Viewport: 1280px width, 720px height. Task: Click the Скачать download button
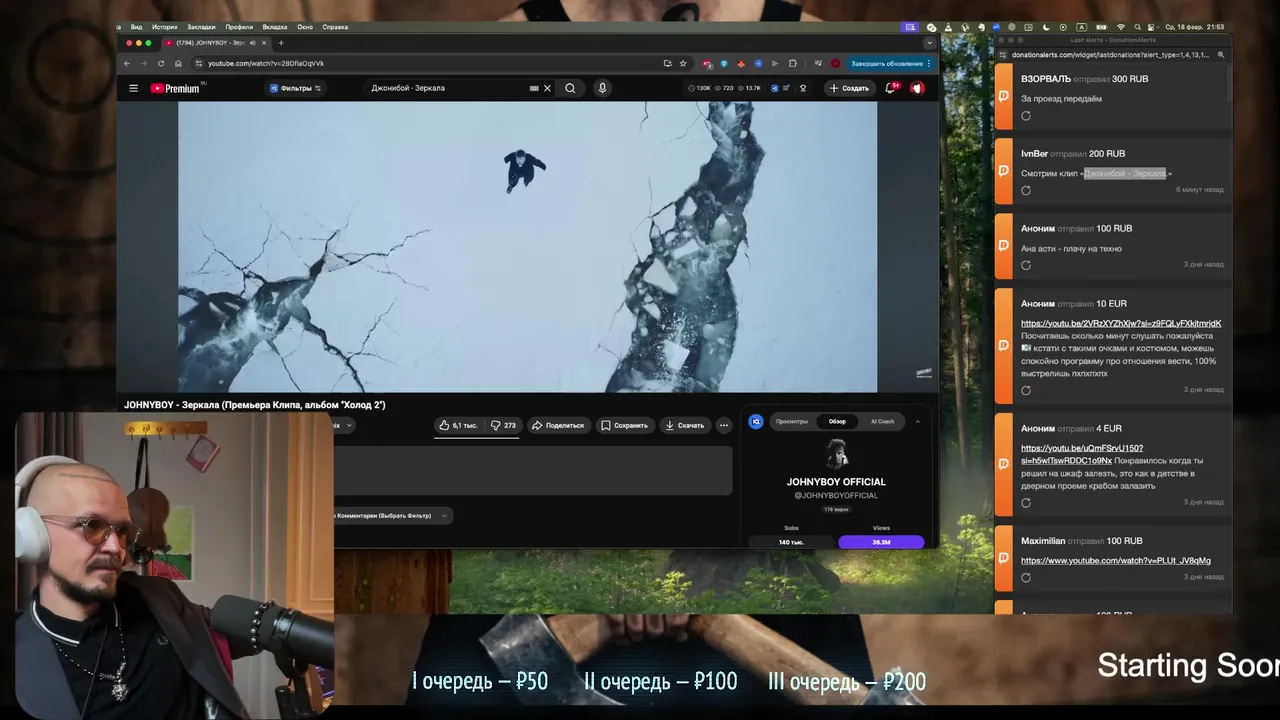coord(685,425)
